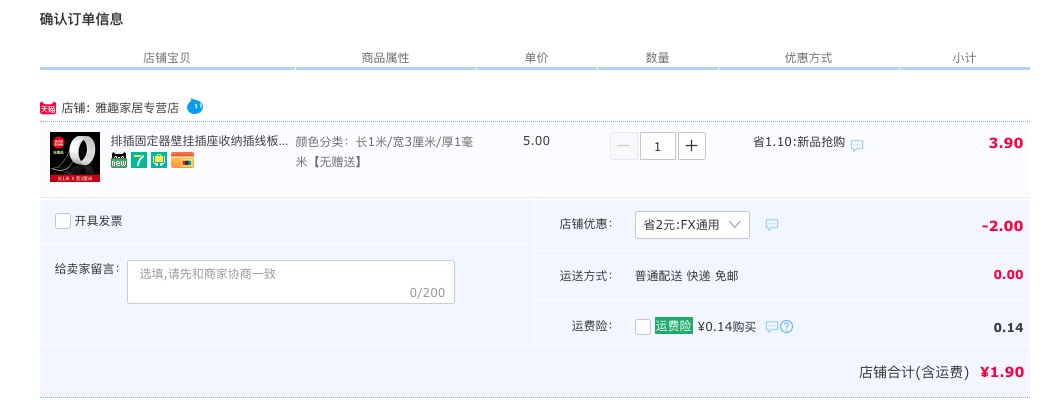This screenshot has height=410, width=1046.
Task: Click the 小计 column header
Action: [964, 58]
